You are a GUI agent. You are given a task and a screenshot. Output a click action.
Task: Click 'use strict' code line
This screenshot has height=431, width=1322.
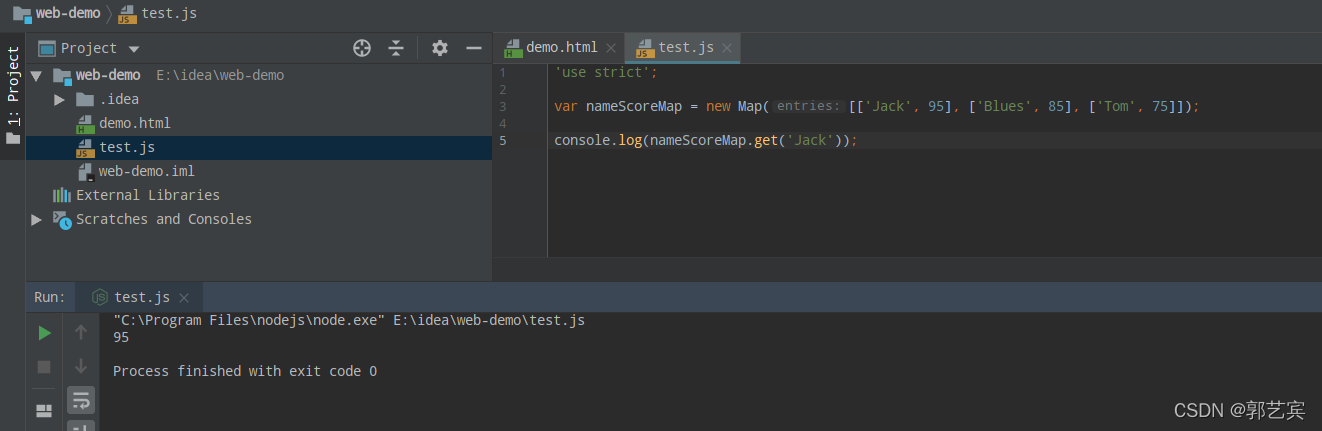coord(607,73)
